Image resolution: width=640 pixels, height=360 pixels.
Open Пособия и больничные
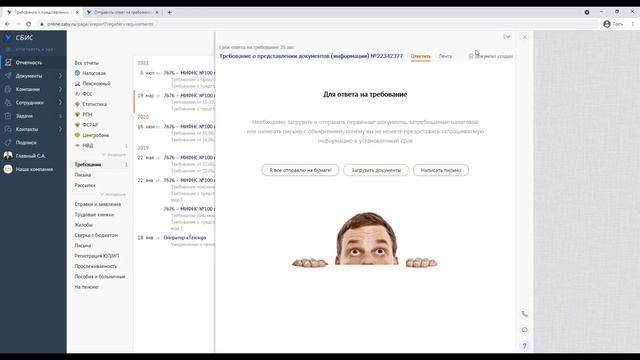tap(100, 277)
